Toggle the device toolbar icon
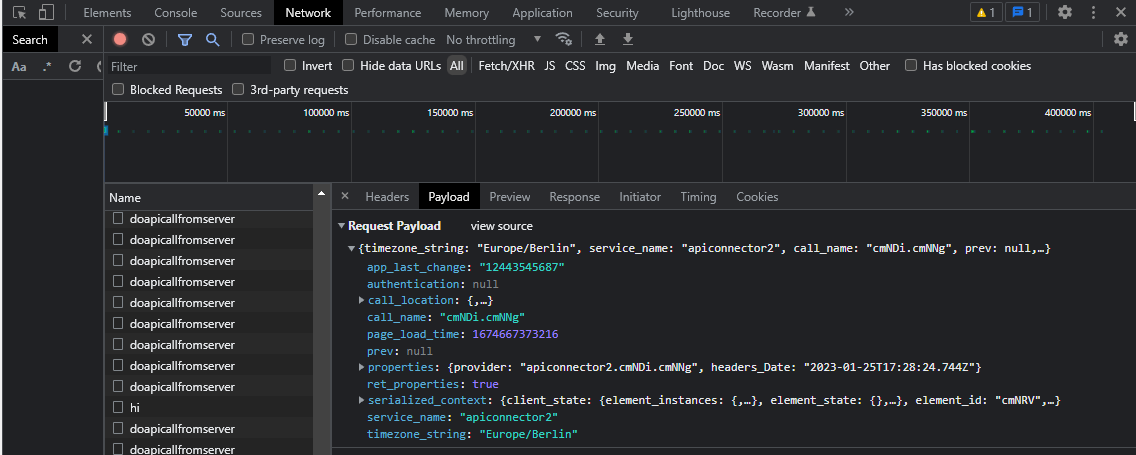 46,12
